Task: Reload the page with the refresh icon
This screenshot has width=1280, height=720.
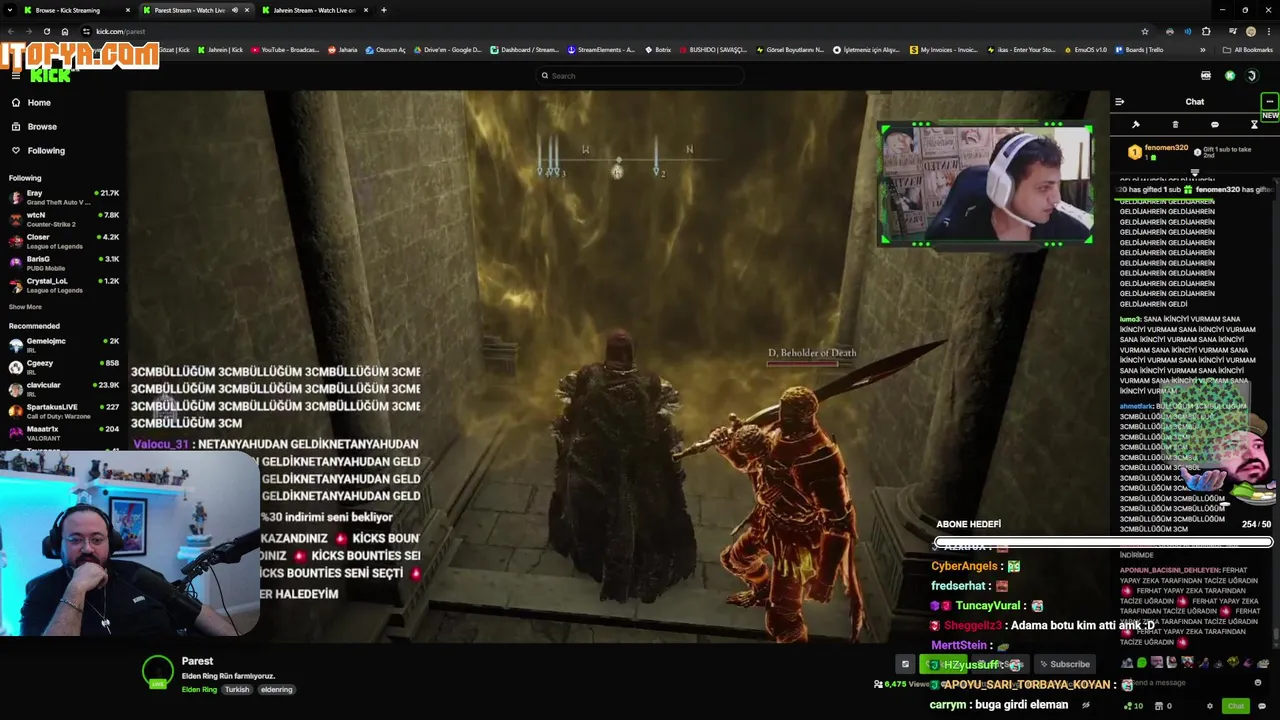Action: [x=47, y=31]
